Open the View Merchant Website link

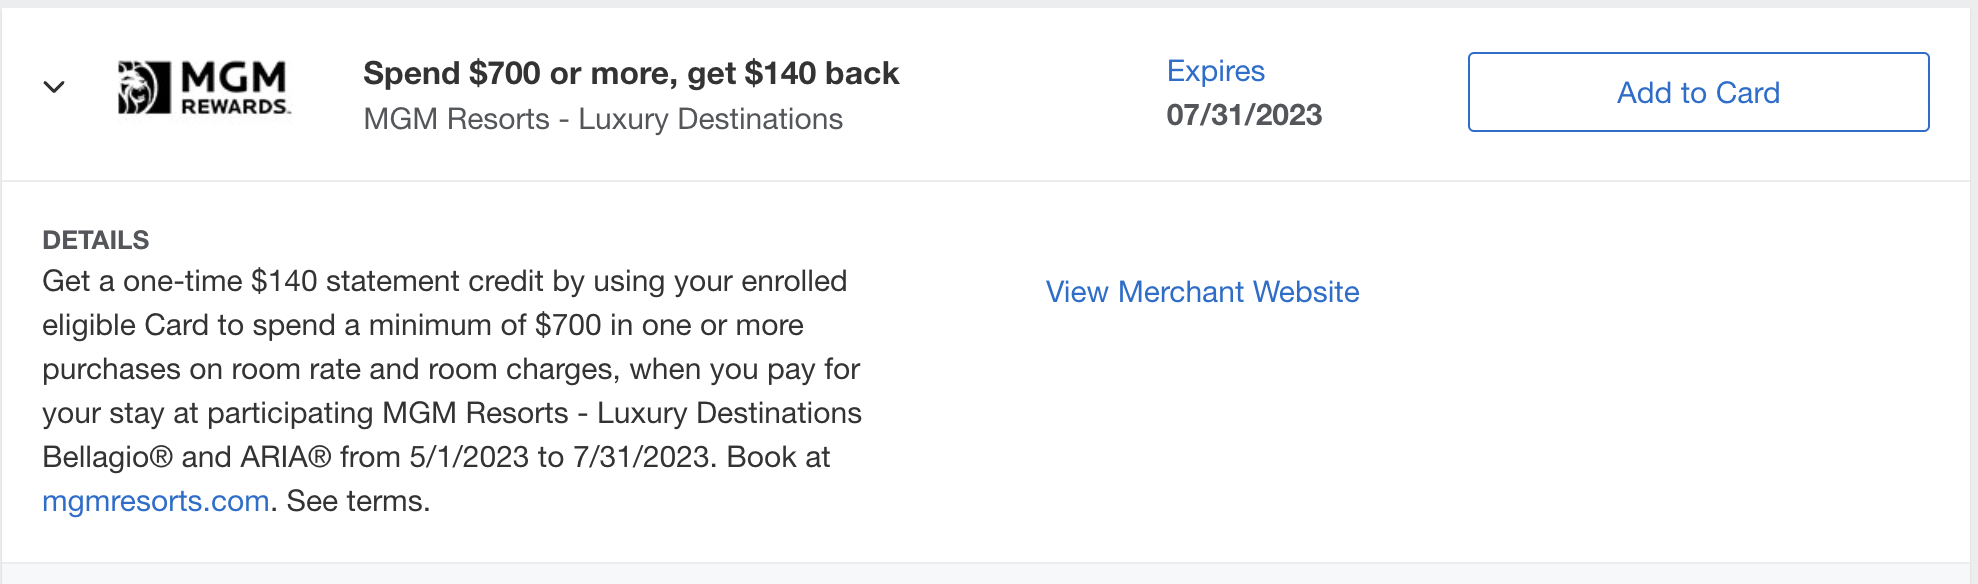point(1202,292)
